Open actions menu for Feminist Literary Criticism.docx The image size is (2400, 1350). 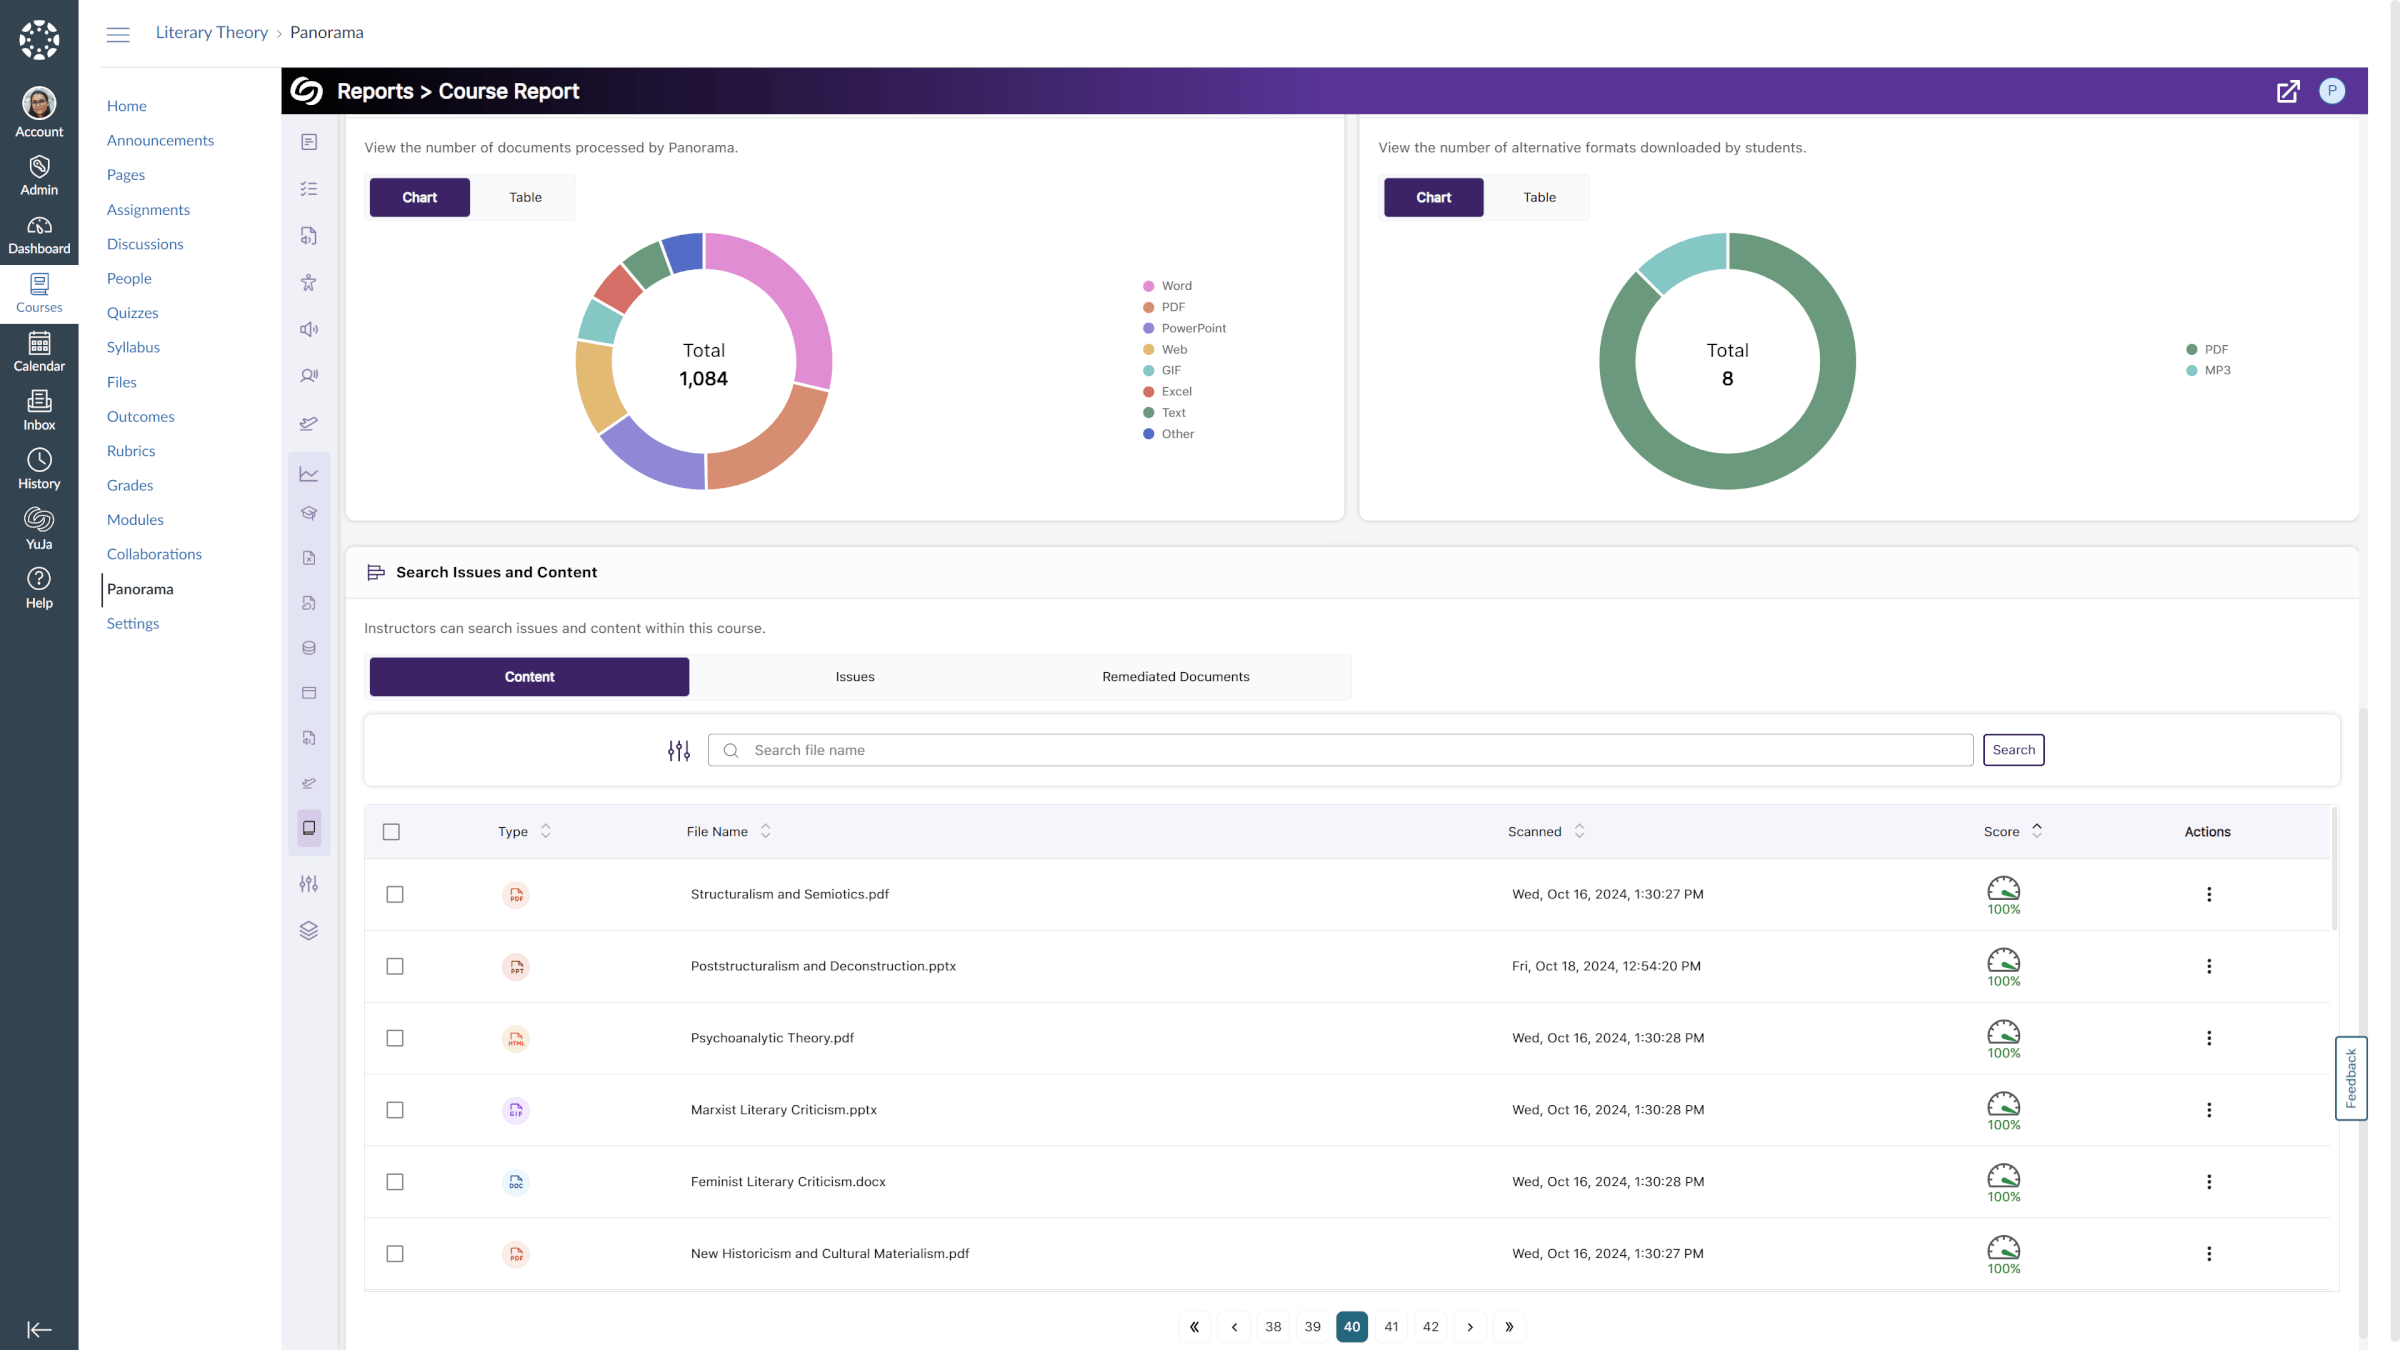point(2209,1182)
